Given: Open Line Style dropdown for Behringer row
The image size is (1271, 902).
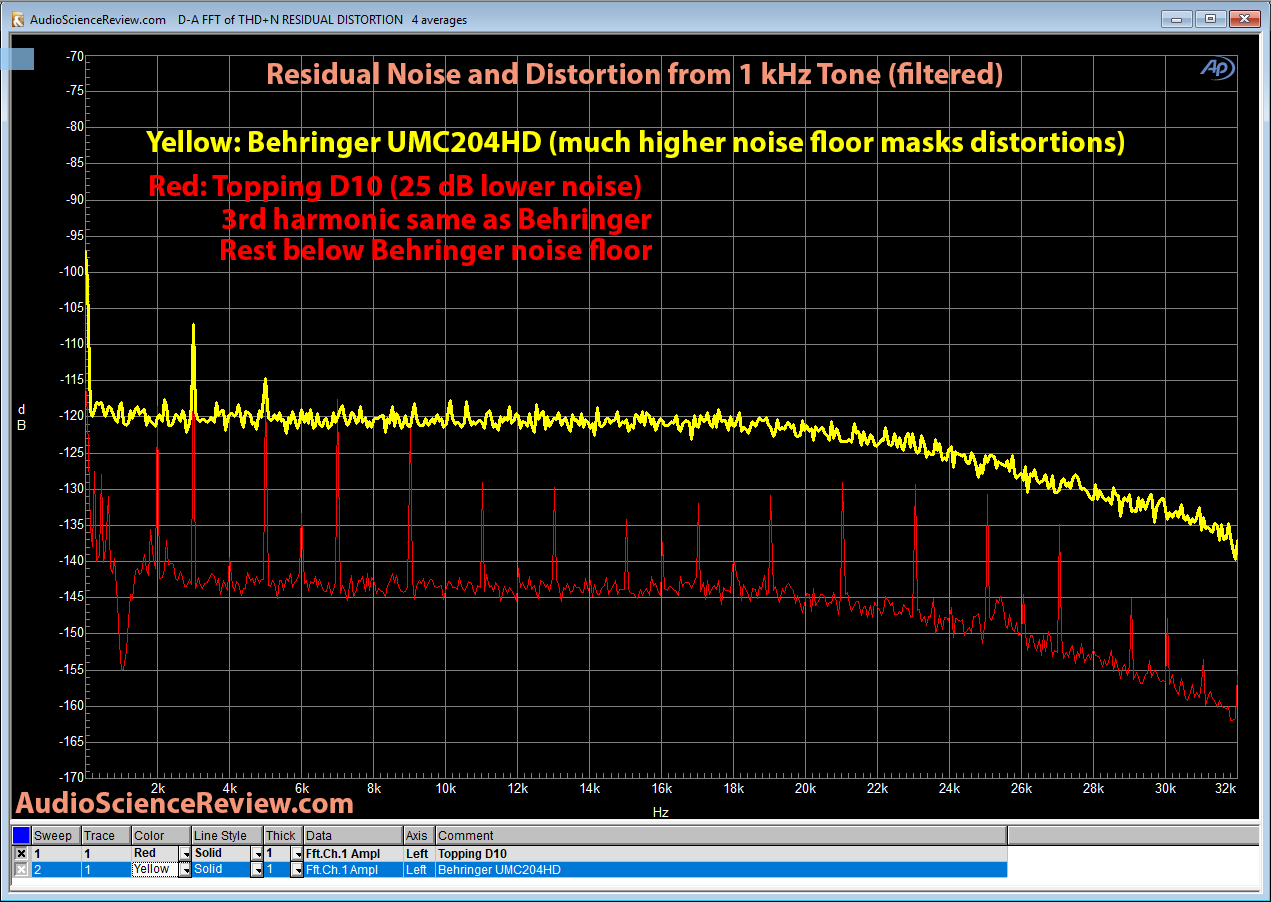Looking at the screenshot, I should (256, 870).
